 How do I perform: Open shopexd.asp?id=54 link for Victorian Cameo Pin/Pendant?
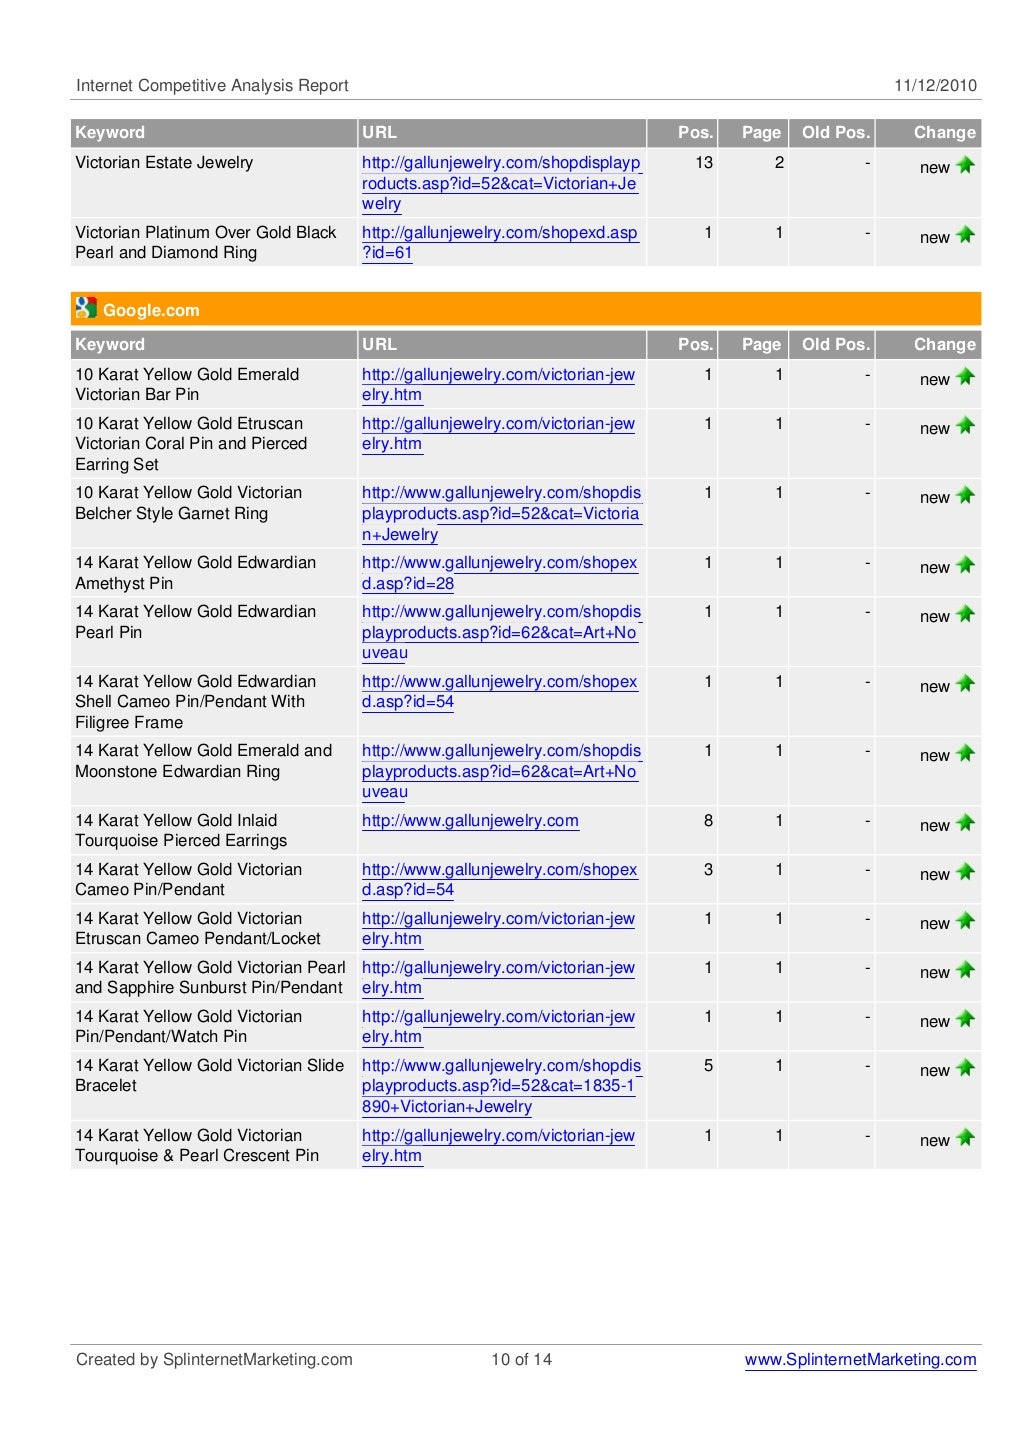click(499, 879)
